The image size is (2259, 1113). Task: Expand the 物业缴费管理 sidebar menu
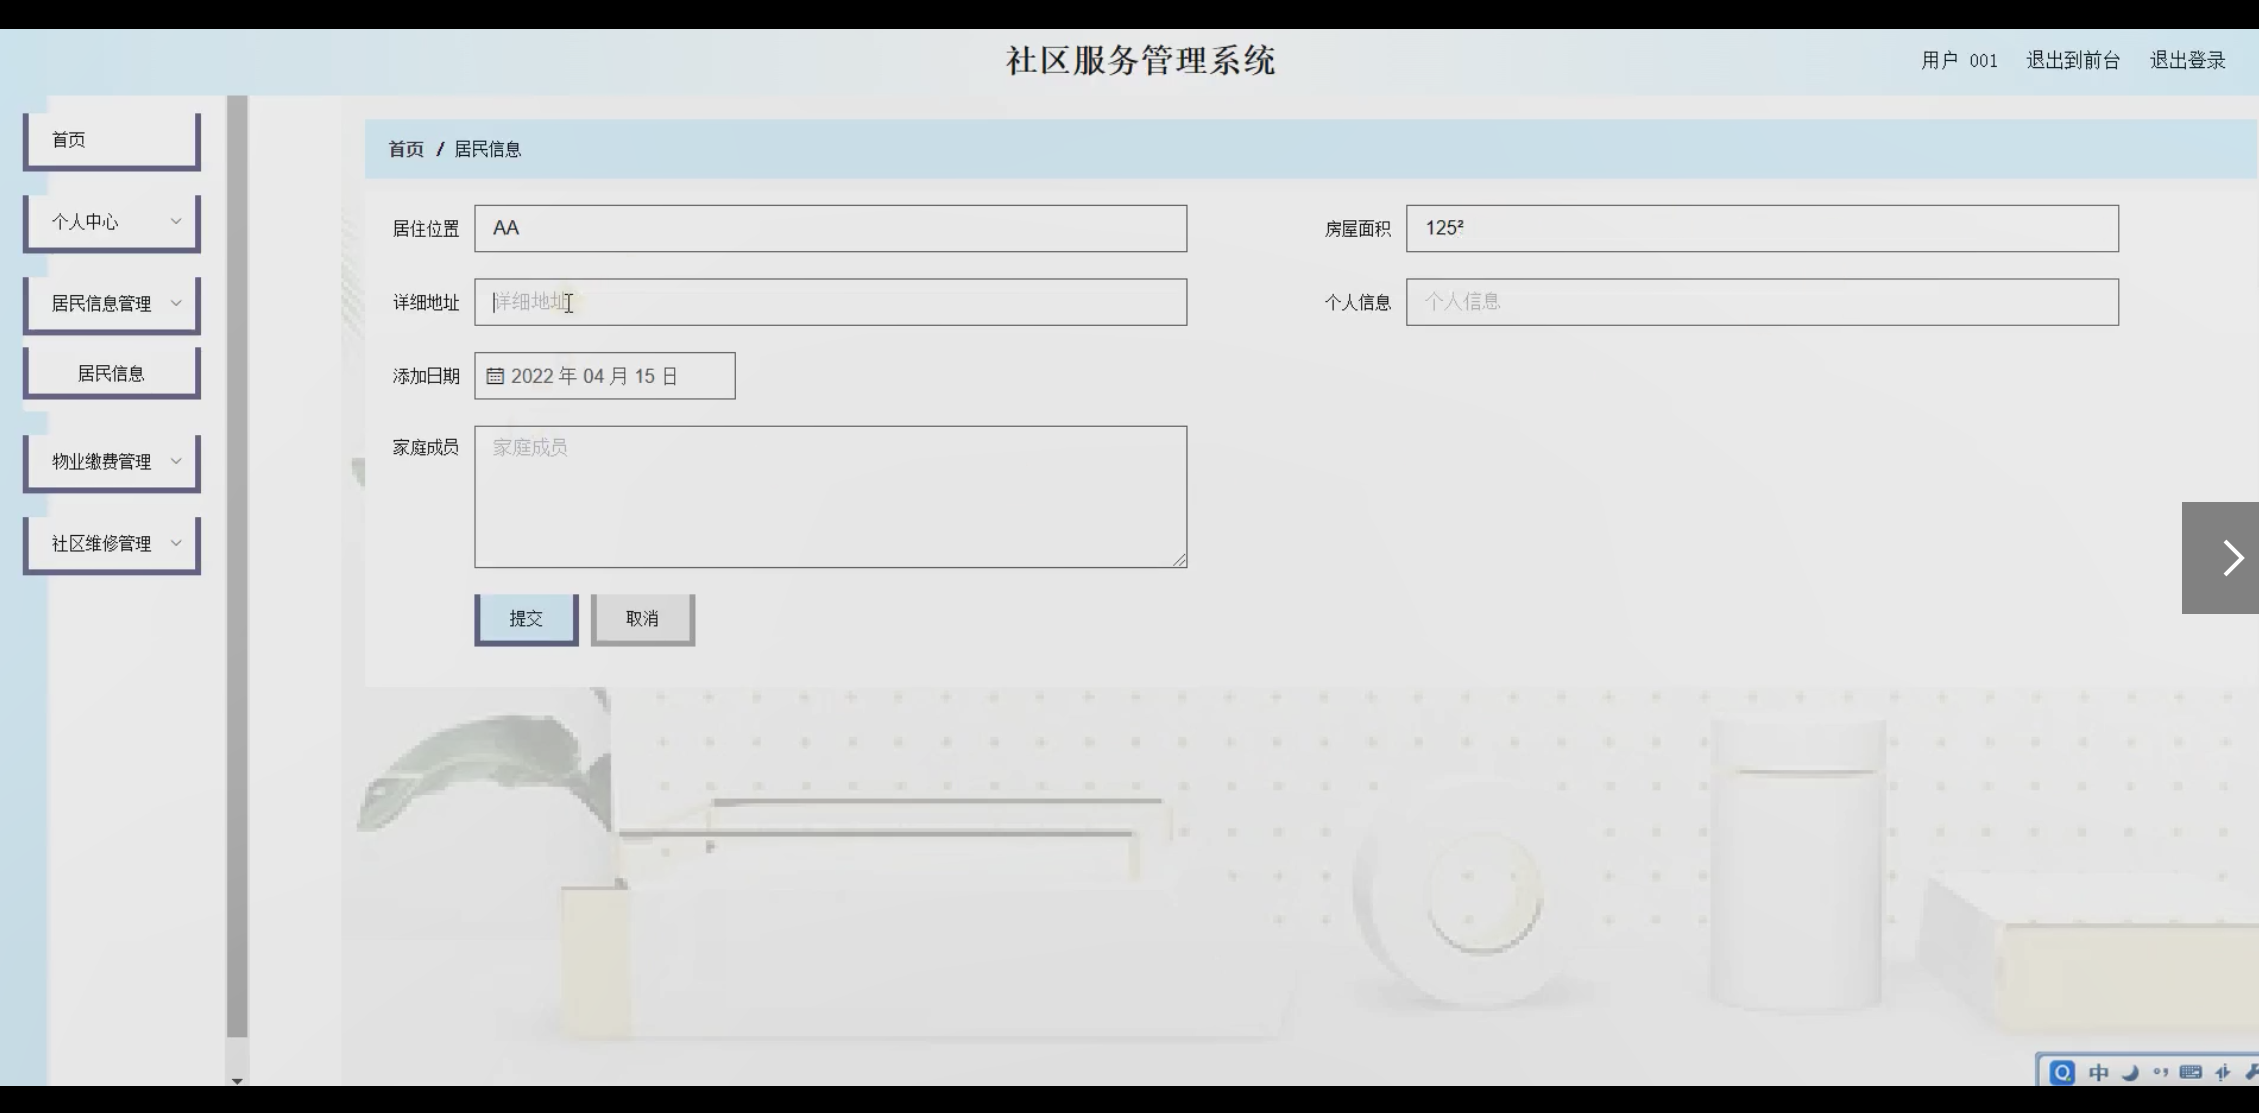[112, 462]
